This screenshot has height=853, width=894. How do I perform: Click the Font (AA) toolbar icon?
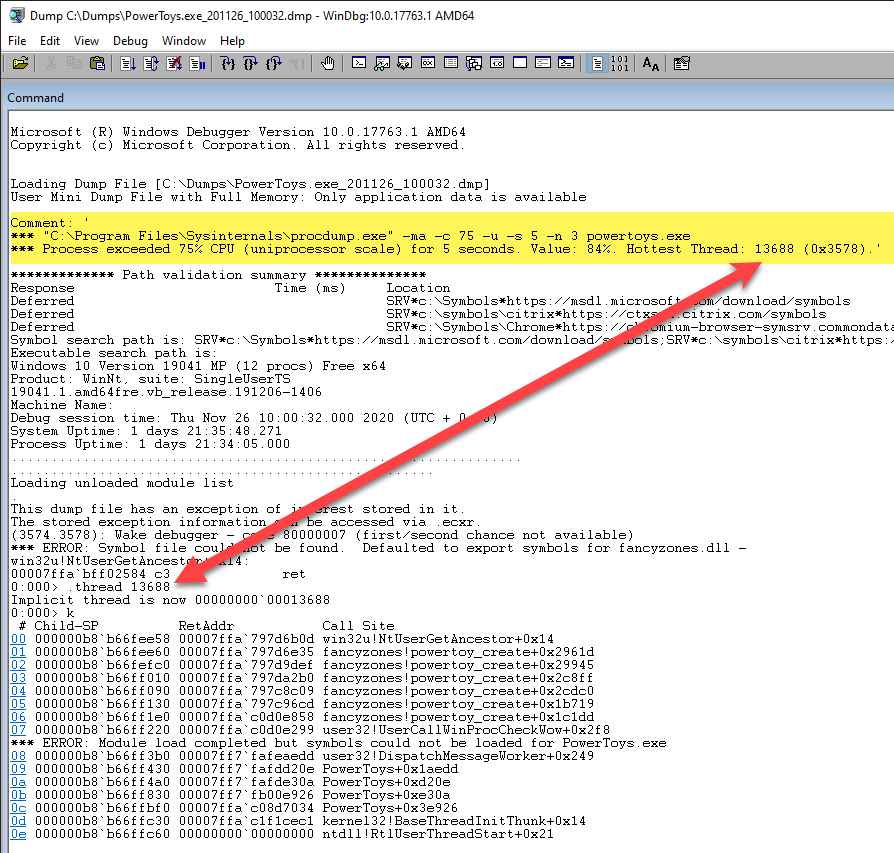[x=651, y=63]
